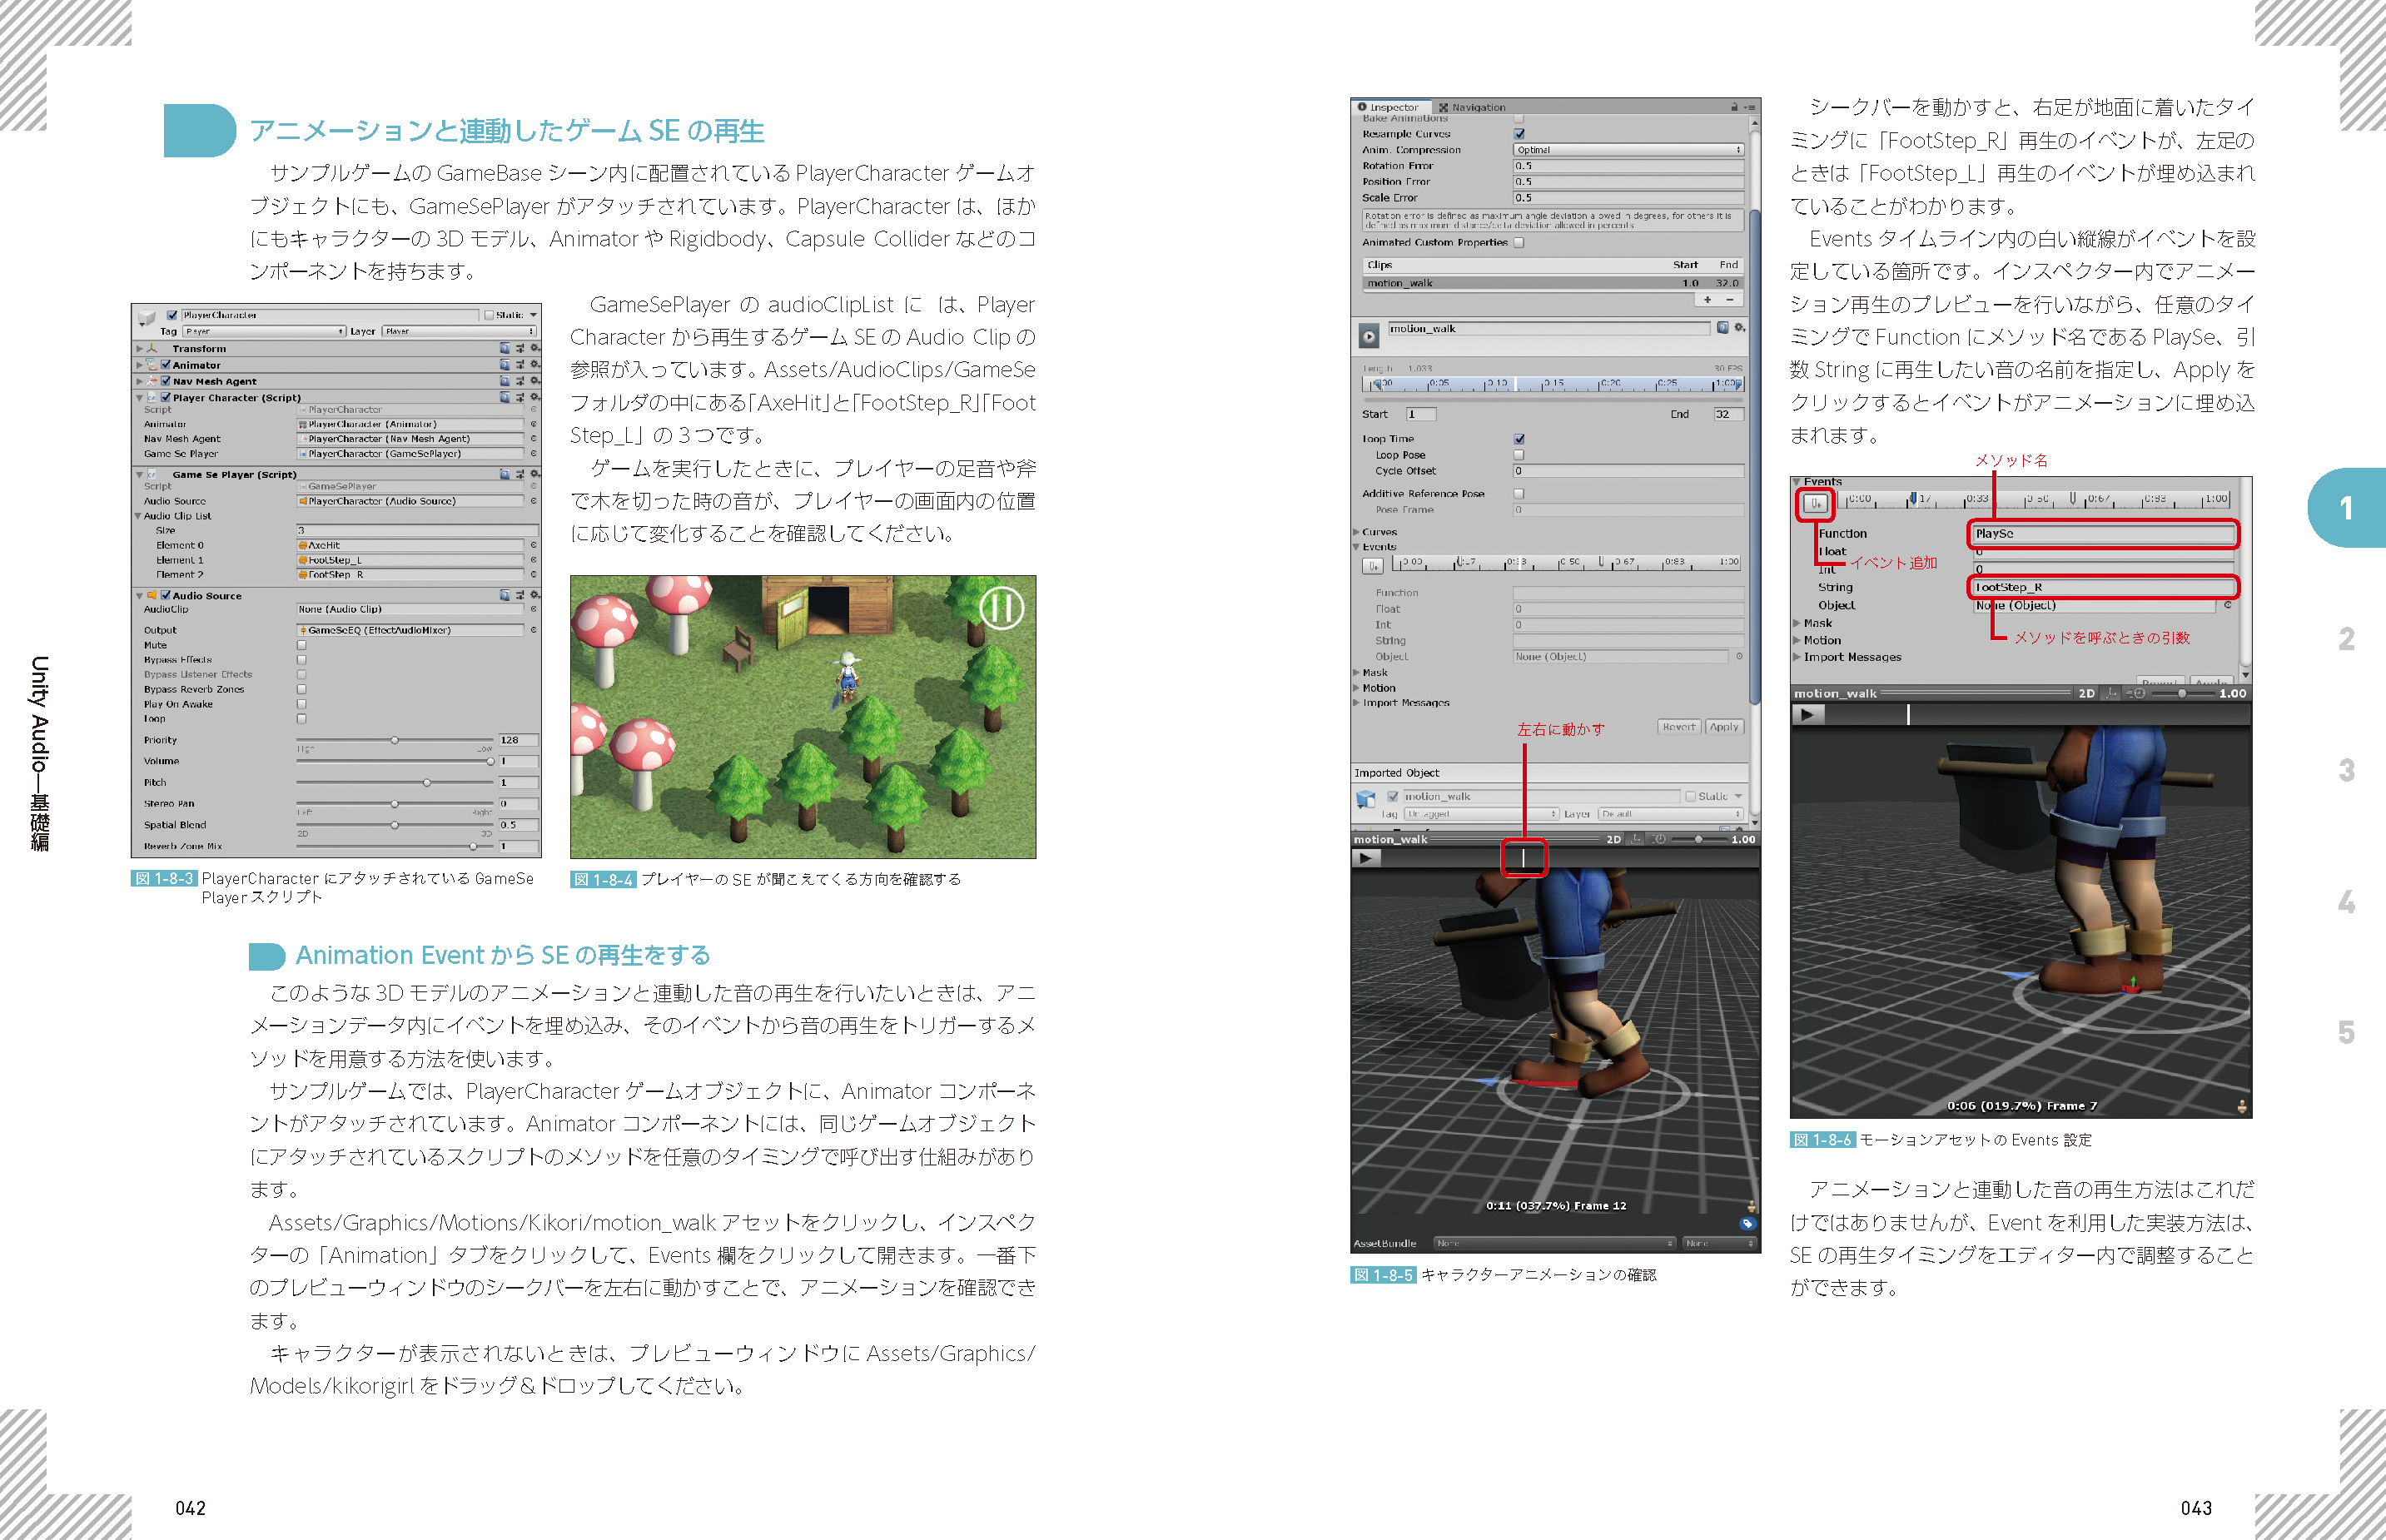This screenshot has width=2386, height=1540.
Task: Click the Audio Source help book icon
Action: click(505, 596)
